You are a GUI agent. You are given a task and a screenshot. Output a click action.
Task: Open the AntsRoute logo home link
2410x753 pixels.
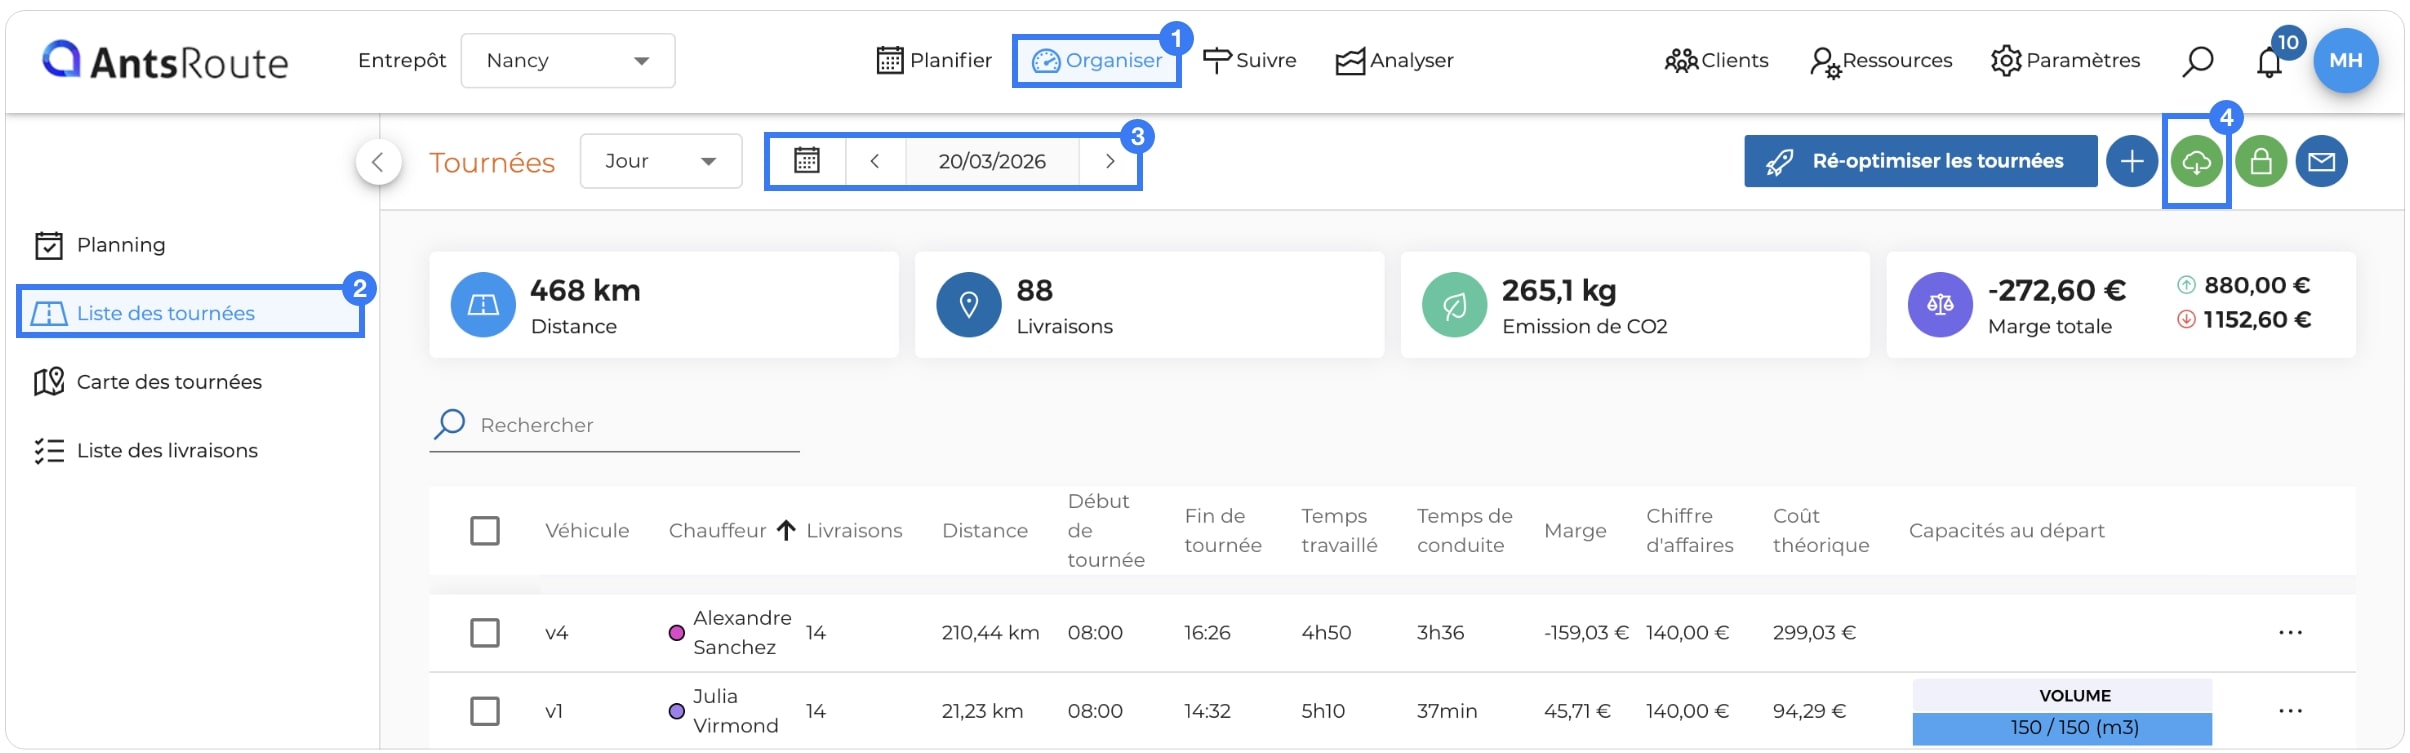pyautogui.click(x=165, y=61)
